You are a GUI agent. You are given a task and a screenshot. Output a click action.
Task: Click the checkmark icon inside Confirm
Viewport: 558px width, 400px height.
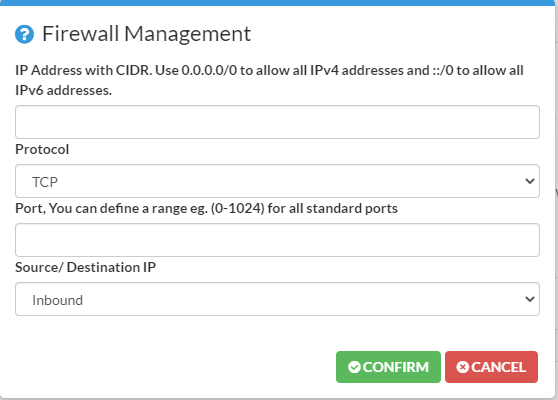(354, 367)
